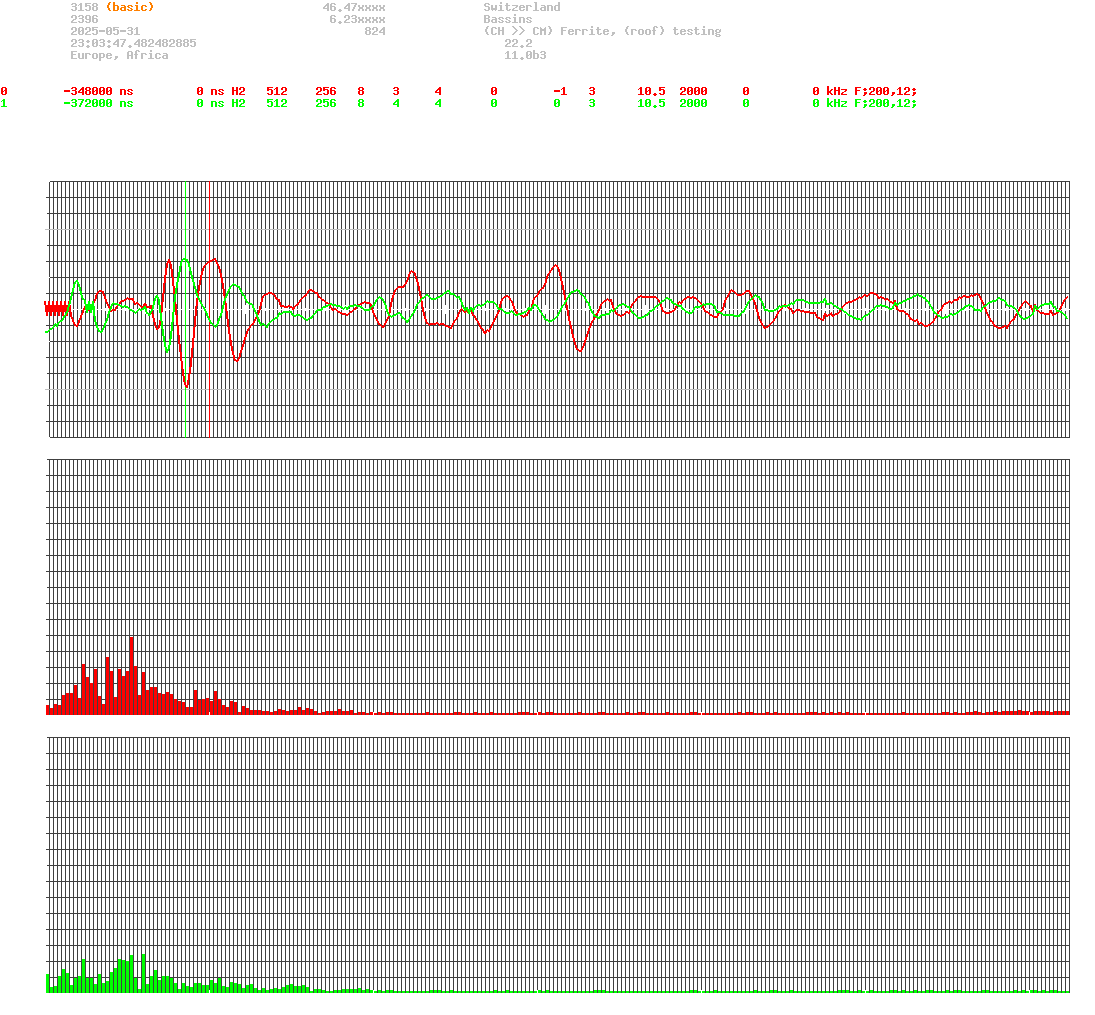
Task: Click the latitude value 46.47xxxx
Action: click(x=354, y=7)
